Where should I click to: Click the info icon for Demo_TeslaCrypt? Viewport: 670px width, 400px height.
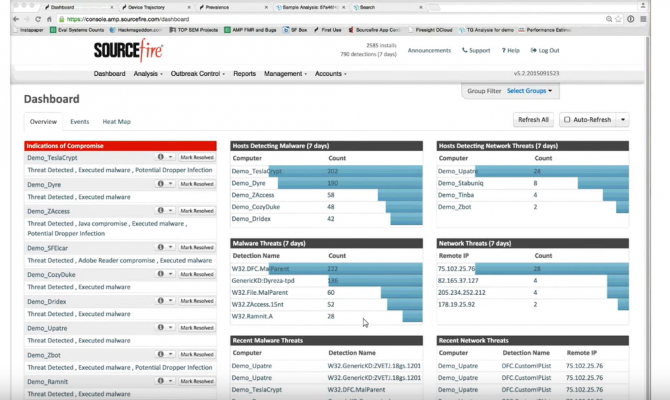pyautogui.click(x=161, y=157)
